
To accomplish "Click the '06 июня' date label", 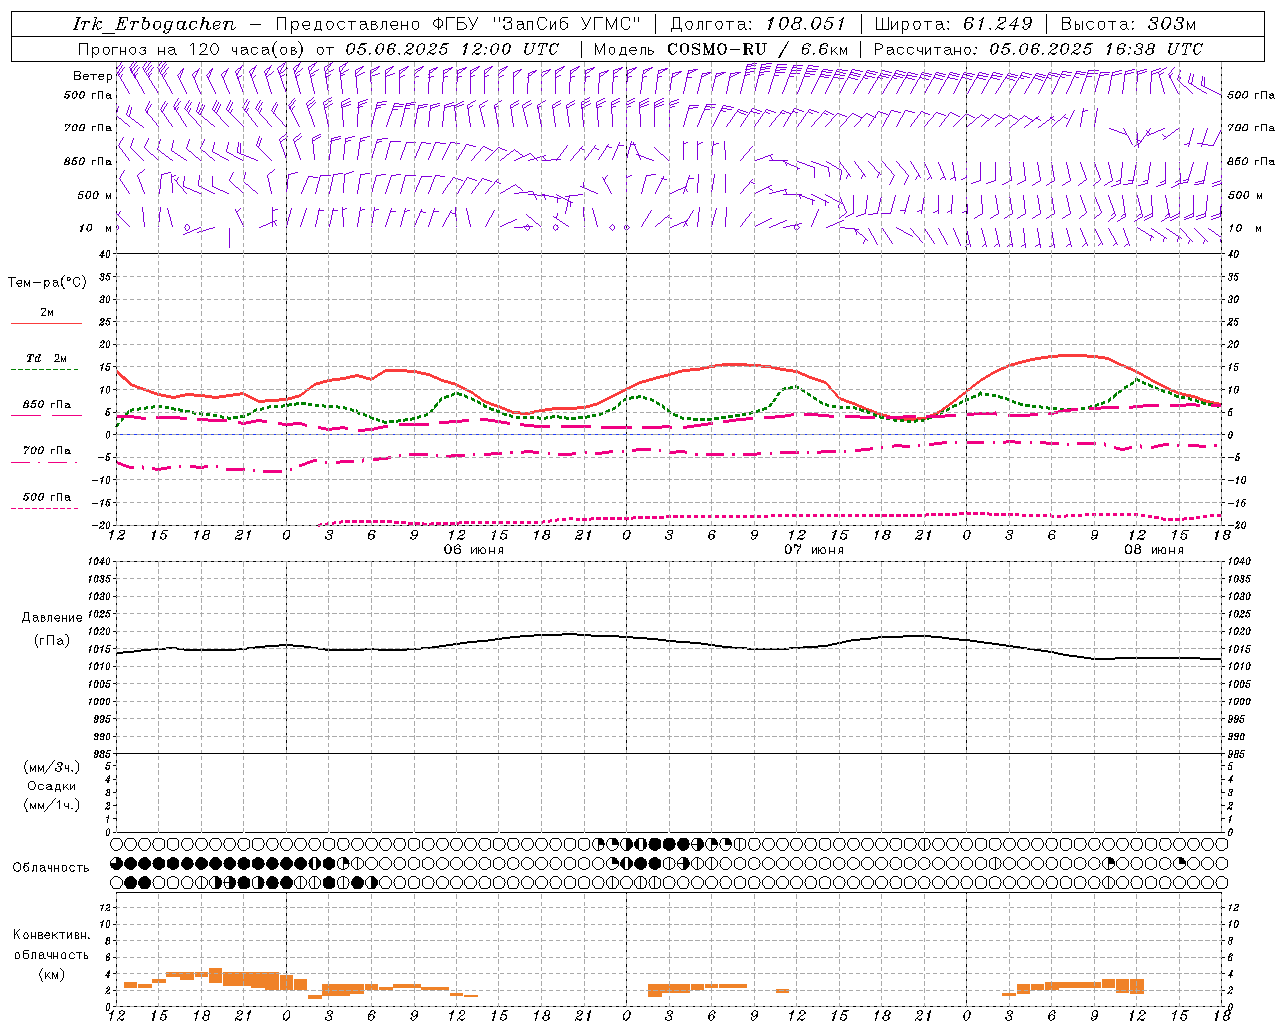I will [474, 550].
